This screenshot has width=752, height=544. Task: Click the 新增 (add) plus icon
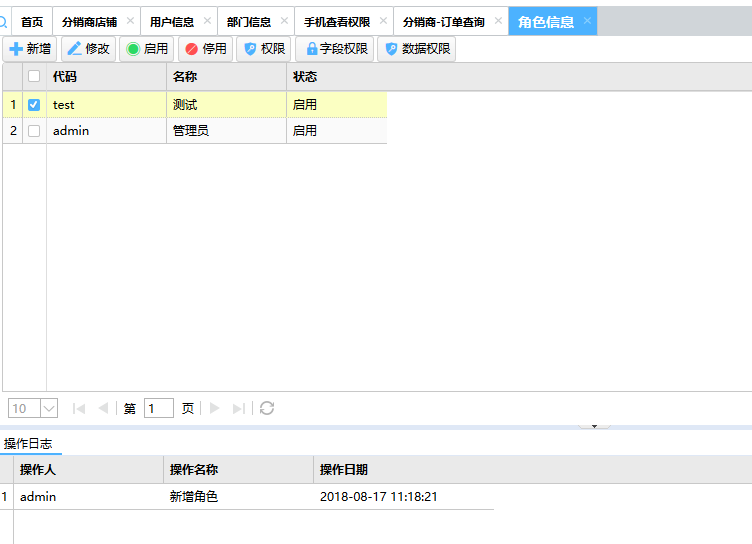coord(16,49)
